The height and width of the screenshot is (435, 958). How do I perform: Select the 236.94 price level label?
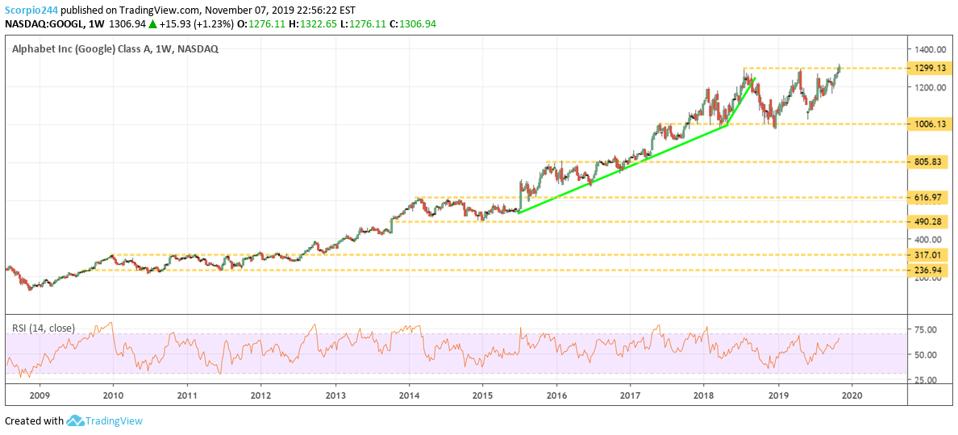coord(926,270)
